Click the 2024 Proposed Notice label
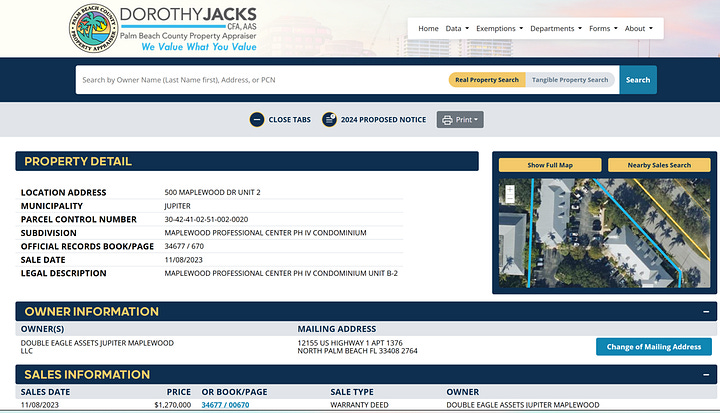This screenshot has height=413, width=720. pos(383,120)
